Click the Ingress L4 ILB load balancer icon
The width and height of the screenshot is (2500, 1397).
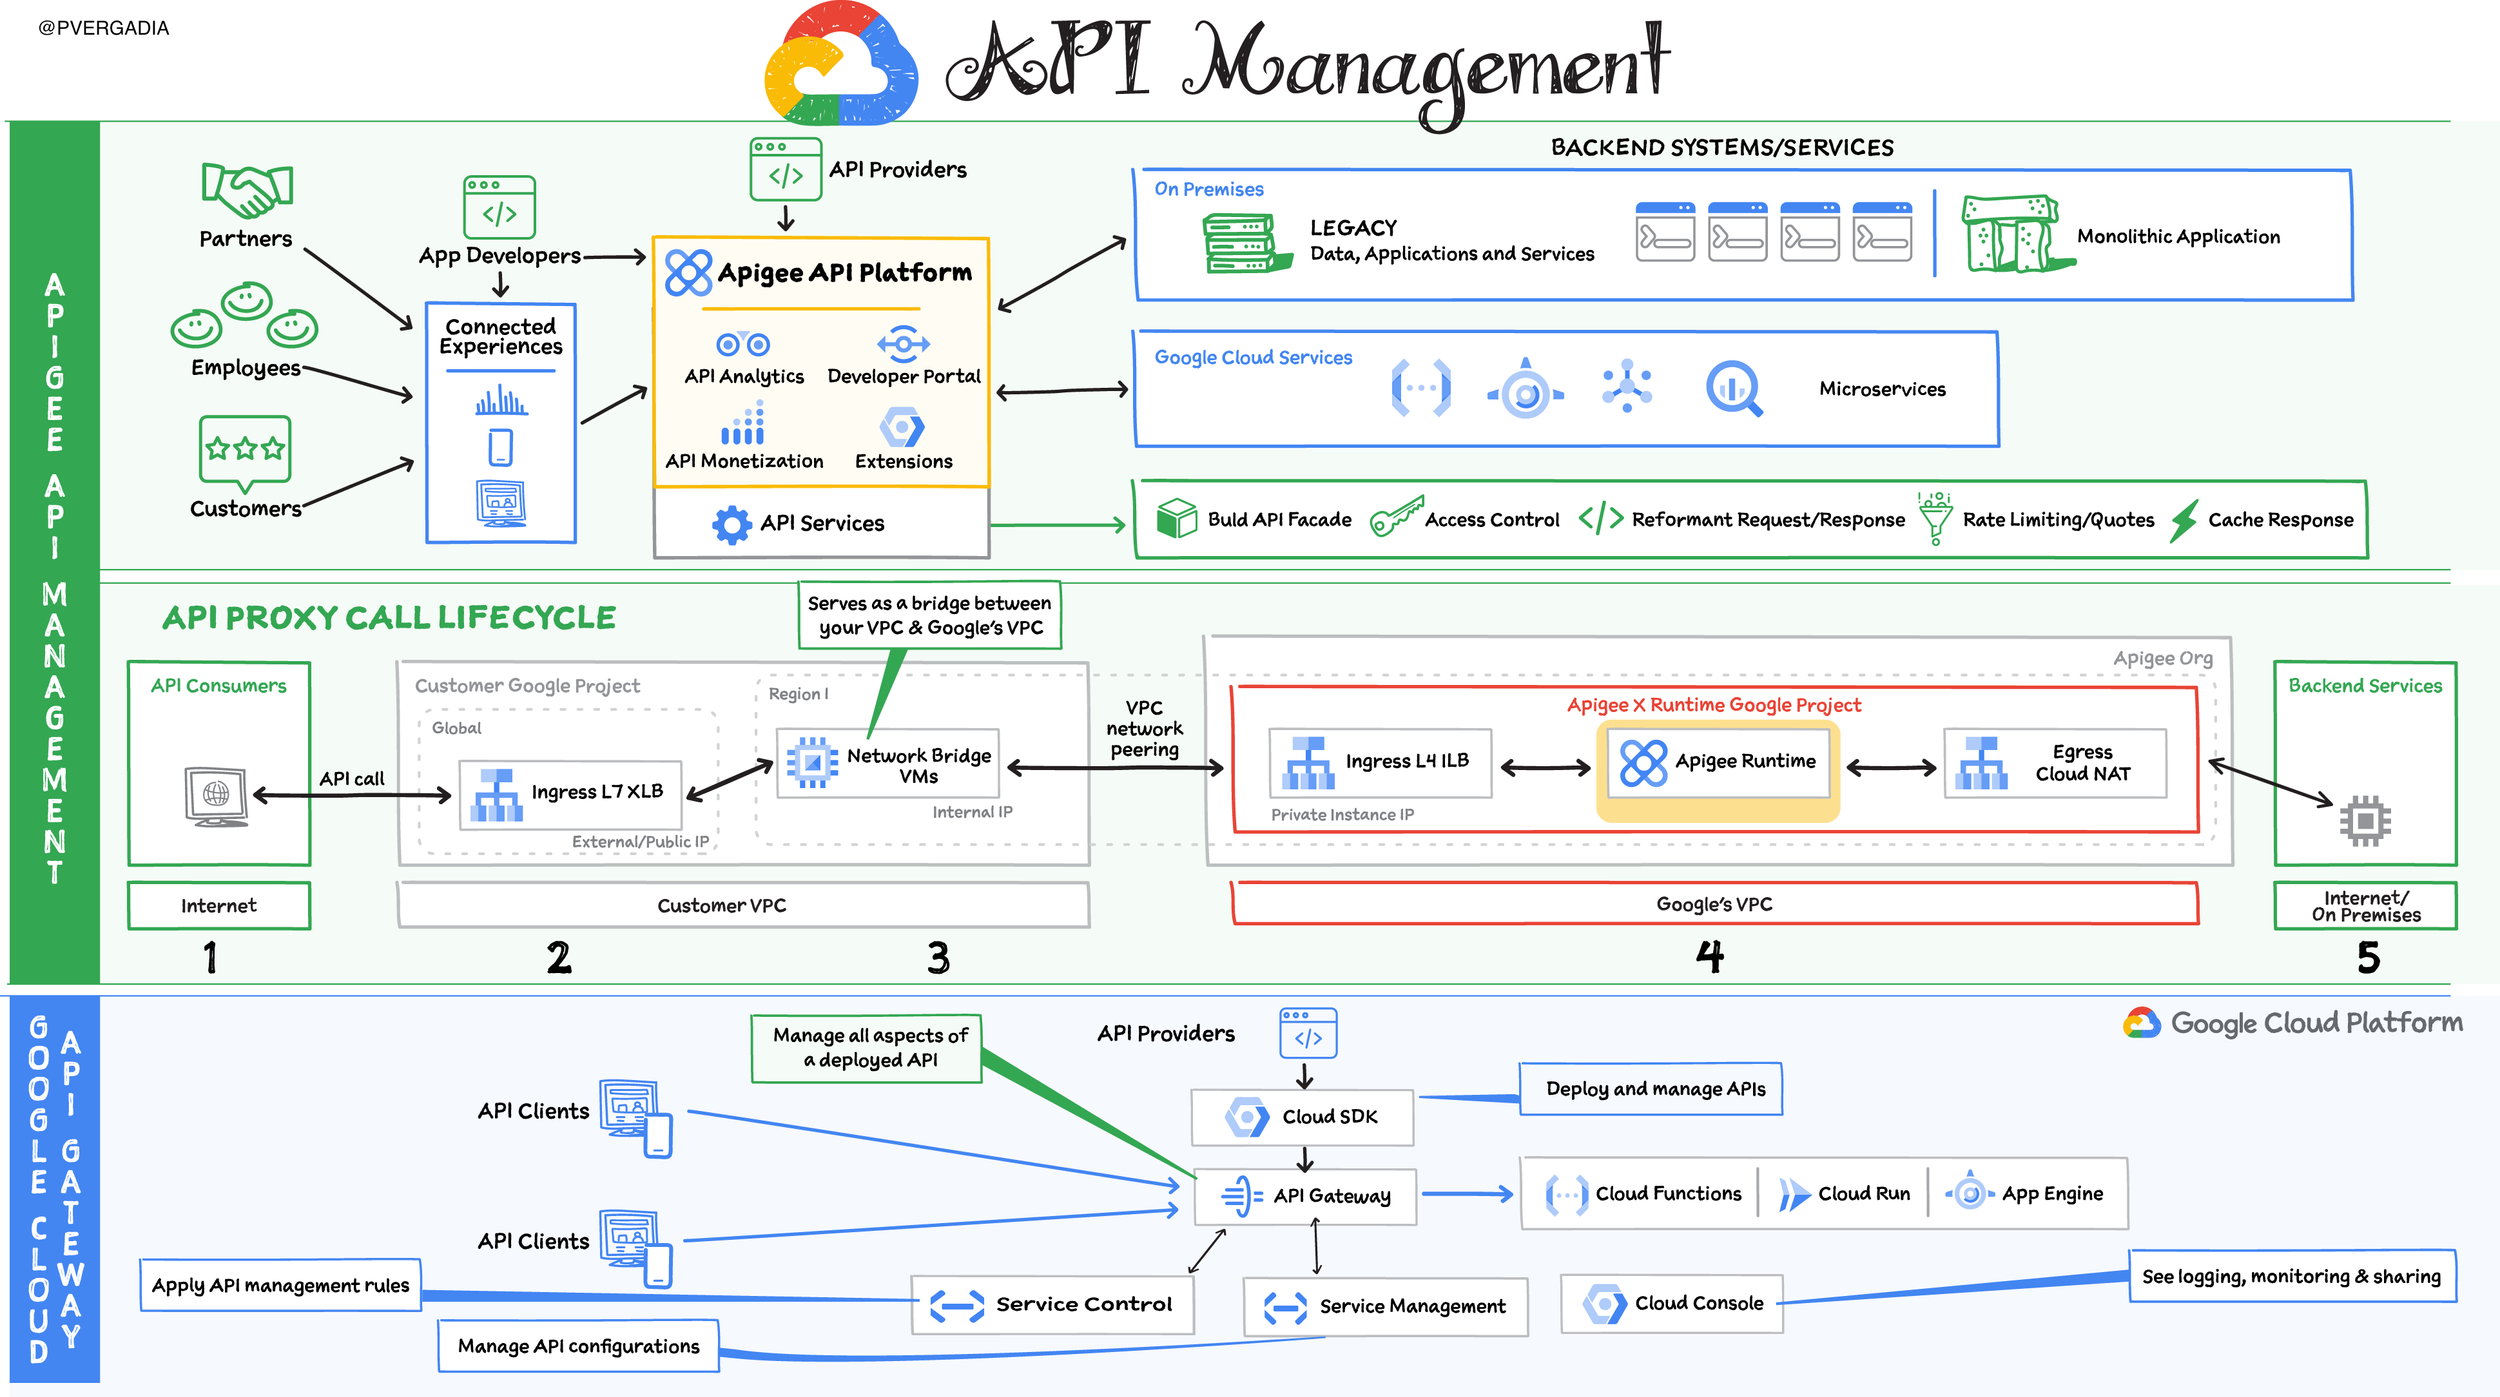coord(1308,764)
